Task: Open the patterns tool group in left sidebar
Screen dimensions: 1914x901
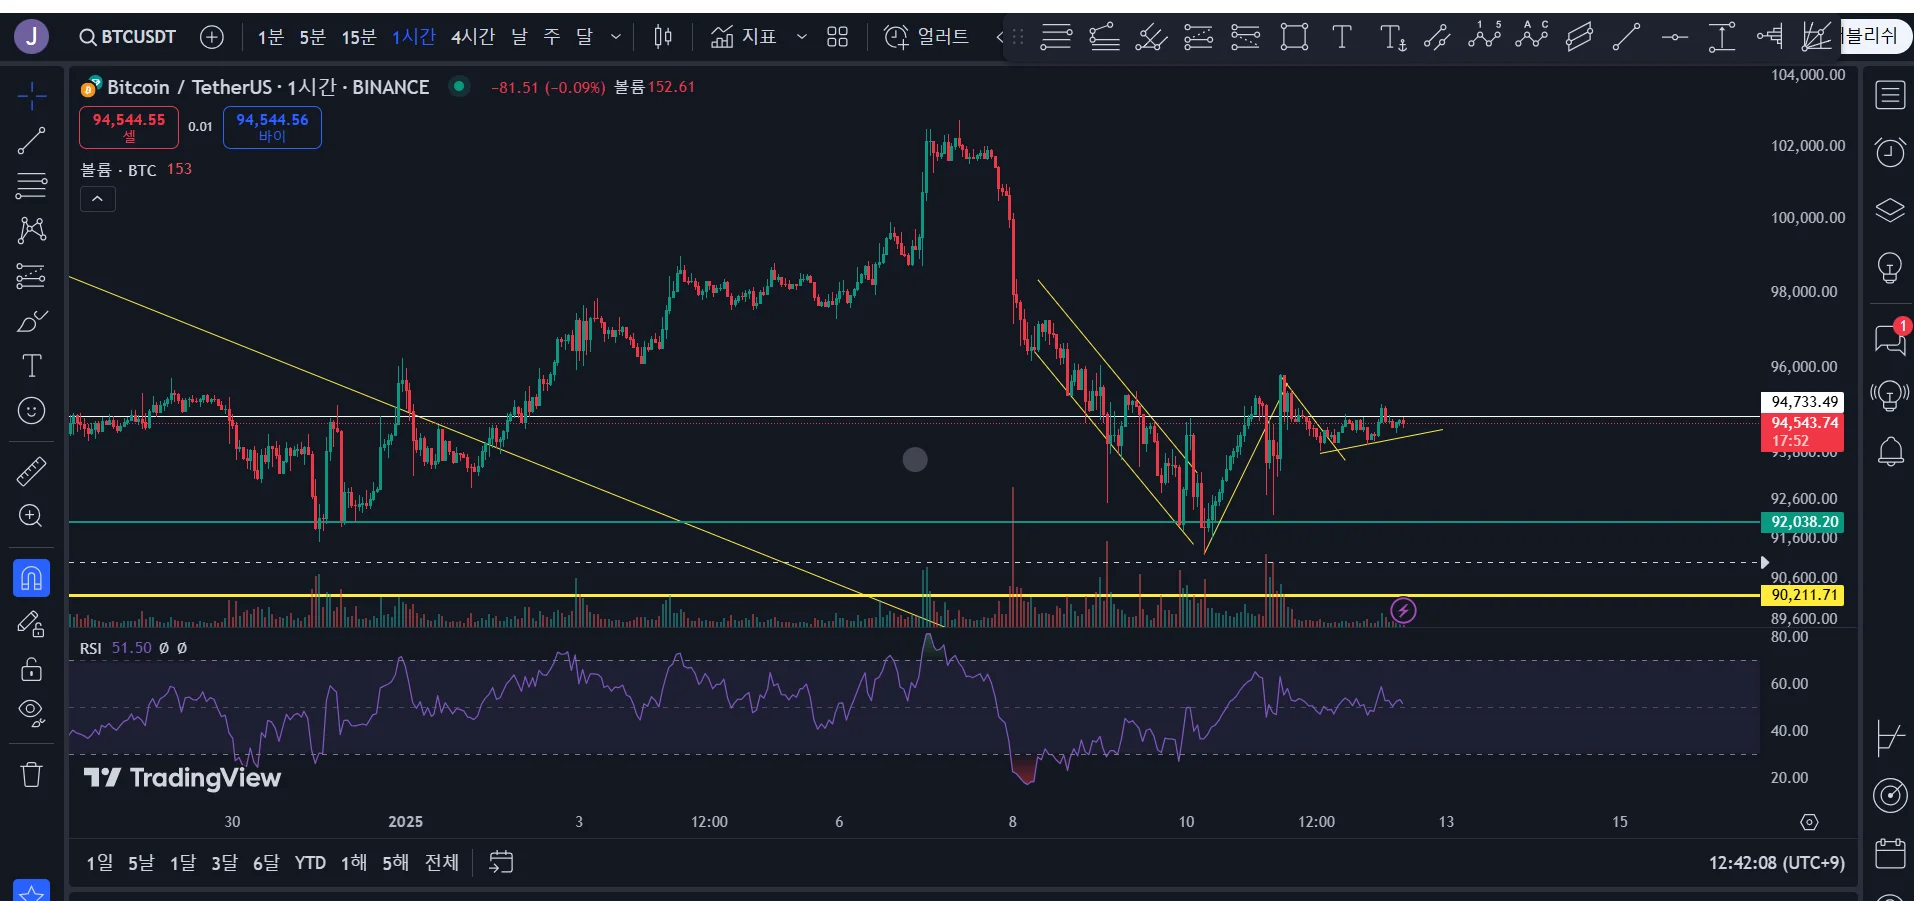Action: click(x=32, y=230)
